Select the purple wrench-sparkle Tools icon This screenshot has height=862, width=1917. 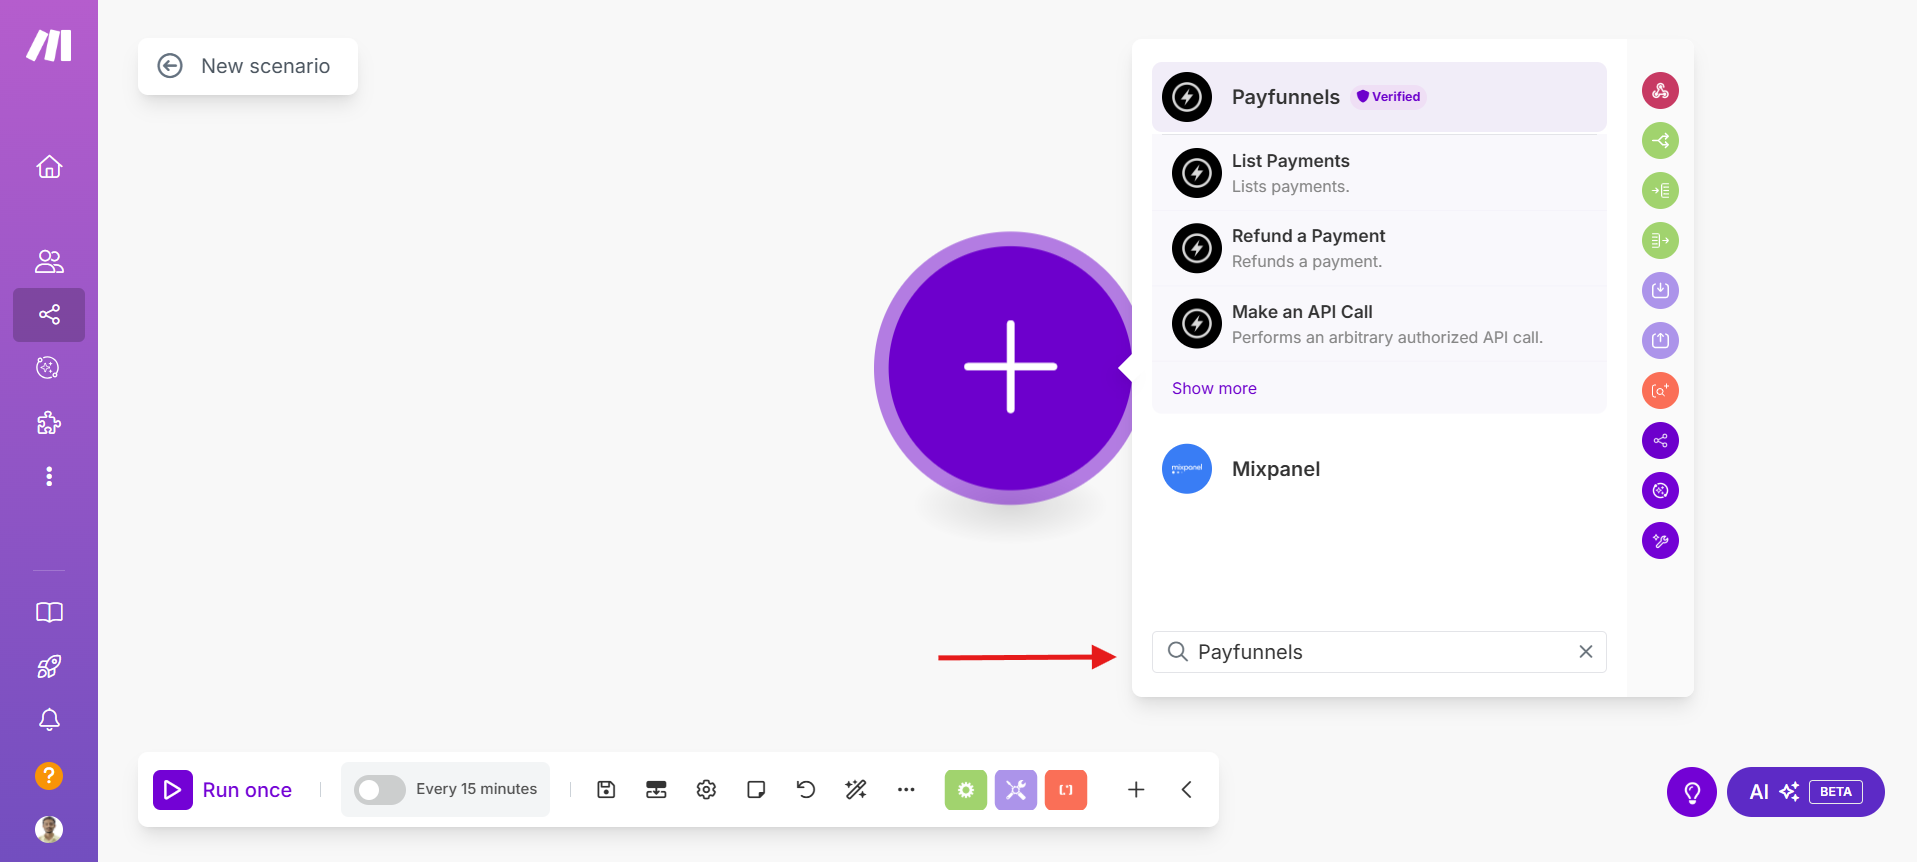point(1660,541)
